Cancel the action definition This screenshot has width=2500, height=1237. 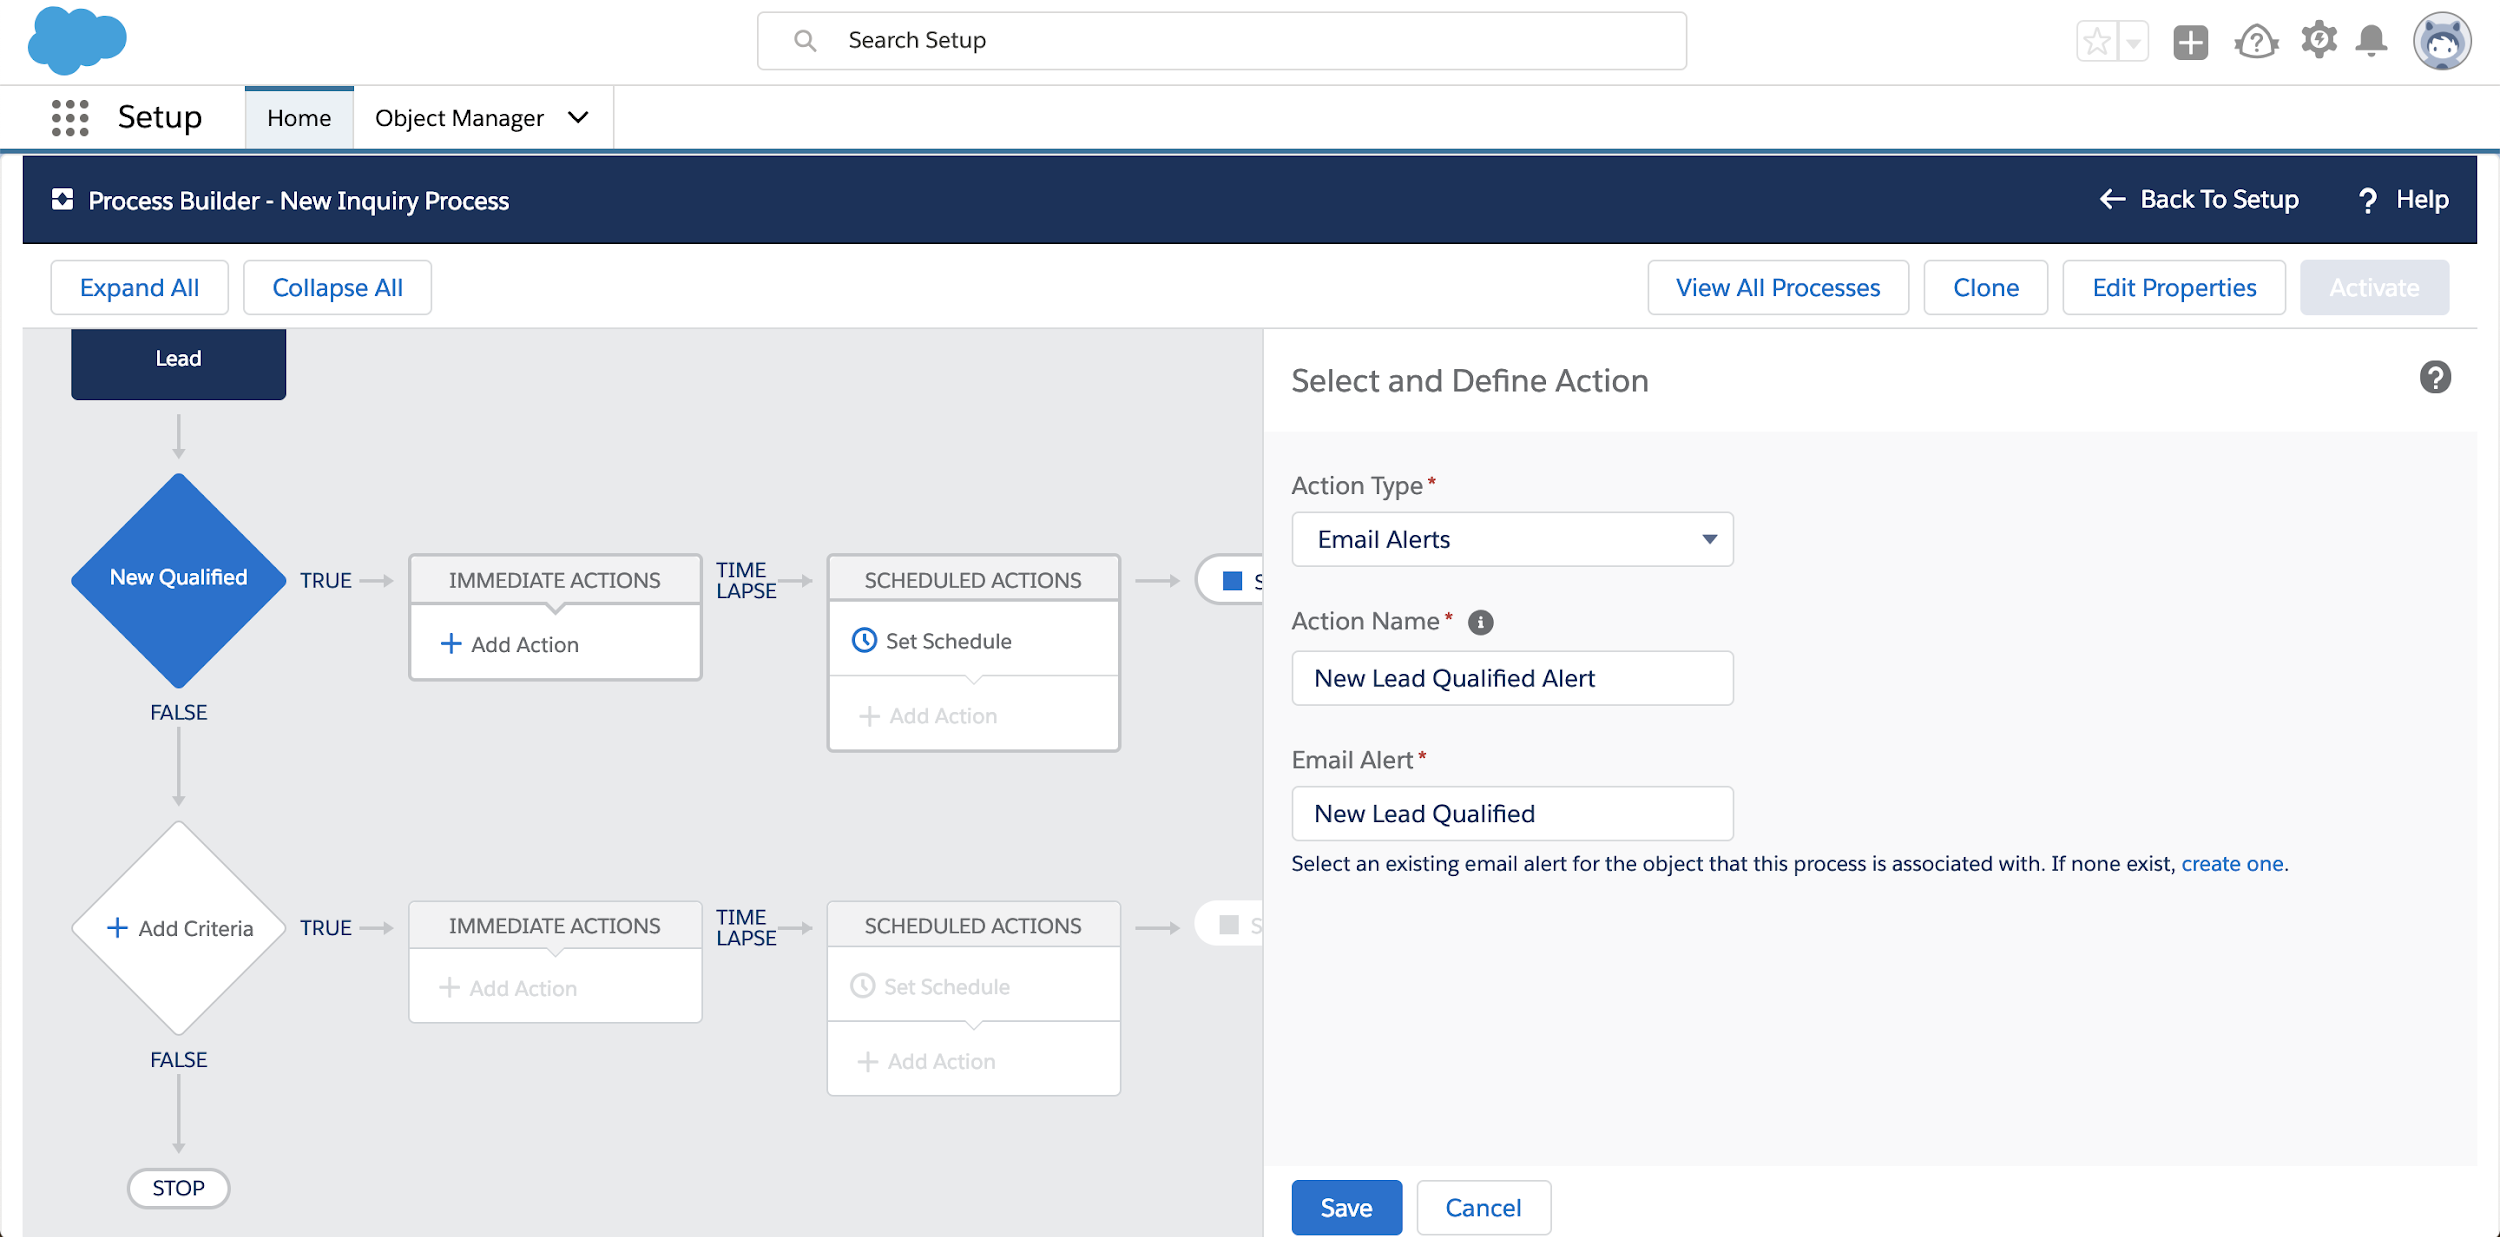[x=1483, y=1208]
